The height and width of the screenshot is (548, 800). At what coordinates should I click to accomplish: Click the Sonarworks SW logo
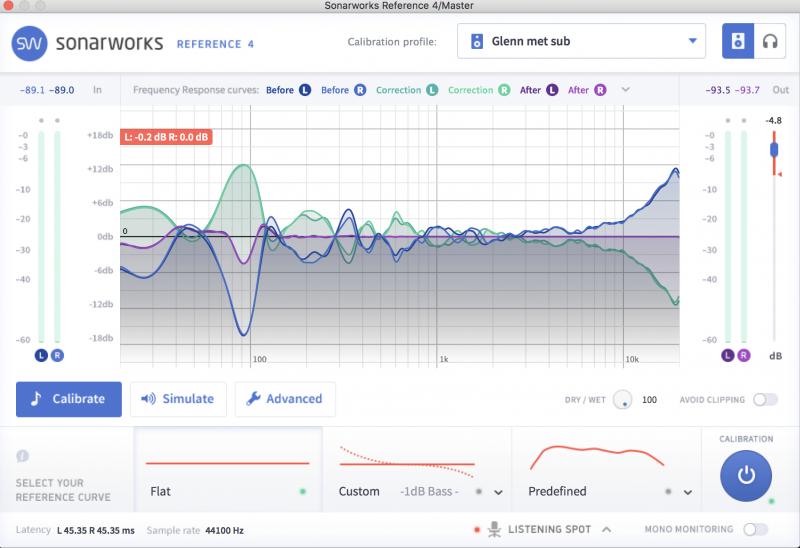29,43
